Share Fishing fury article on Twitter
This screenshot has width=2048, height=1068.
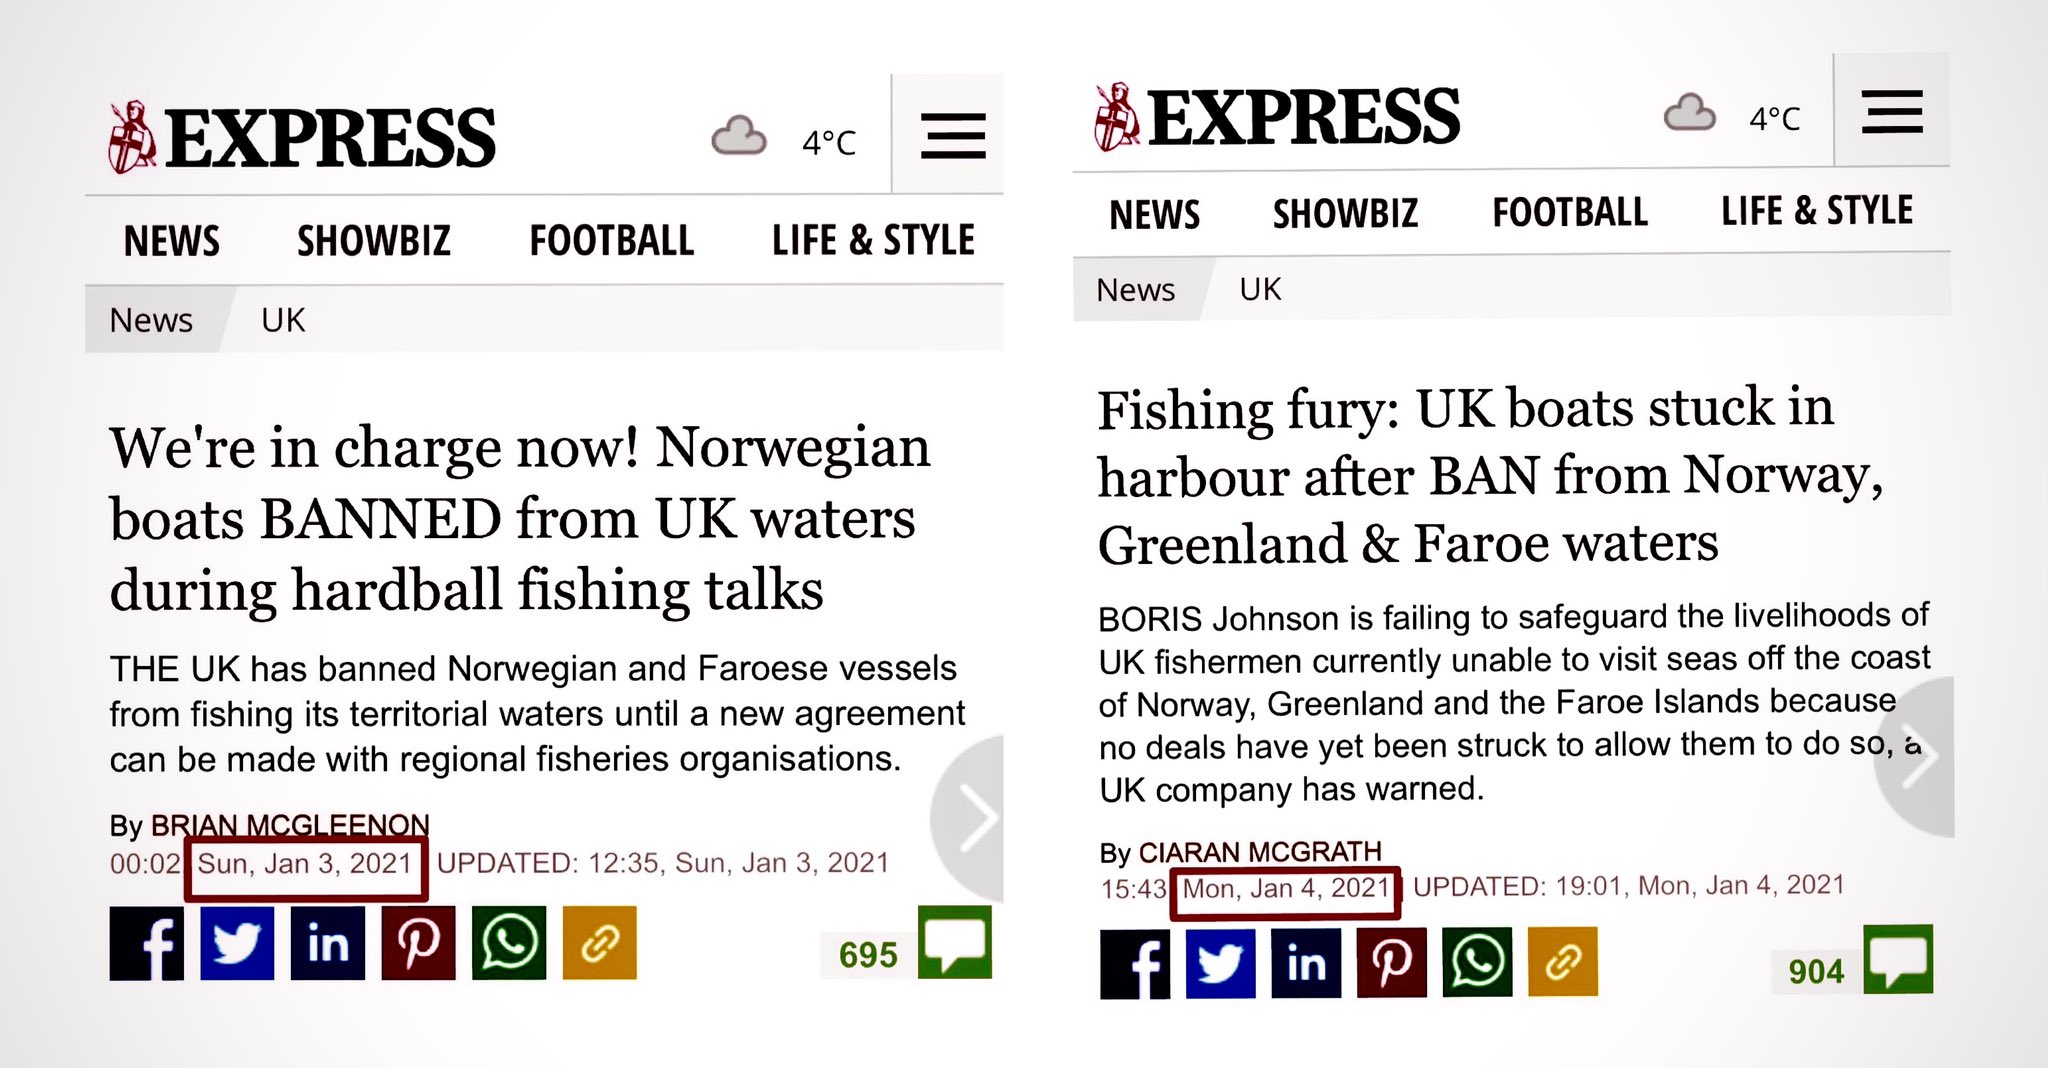point(1221,964)
